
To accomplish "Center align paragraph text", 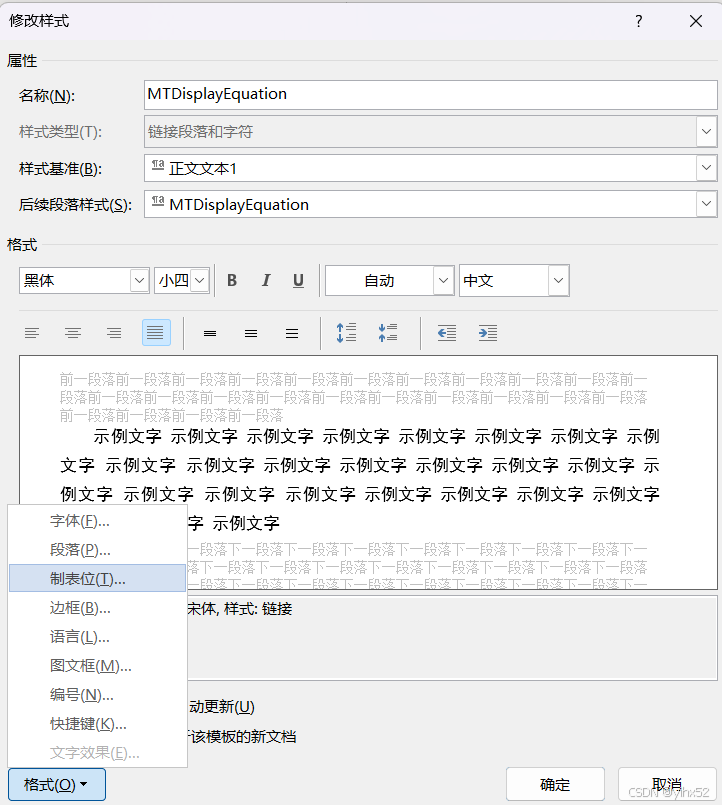I will pyautogui.click(x=73, y=333).
